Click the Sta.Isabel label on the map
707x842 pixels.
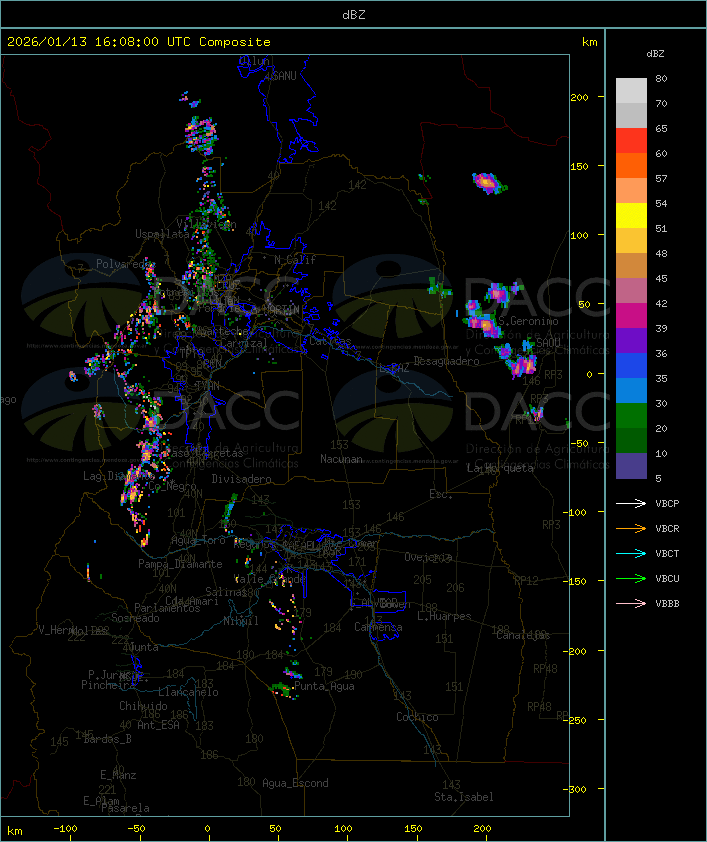point(463,797)
